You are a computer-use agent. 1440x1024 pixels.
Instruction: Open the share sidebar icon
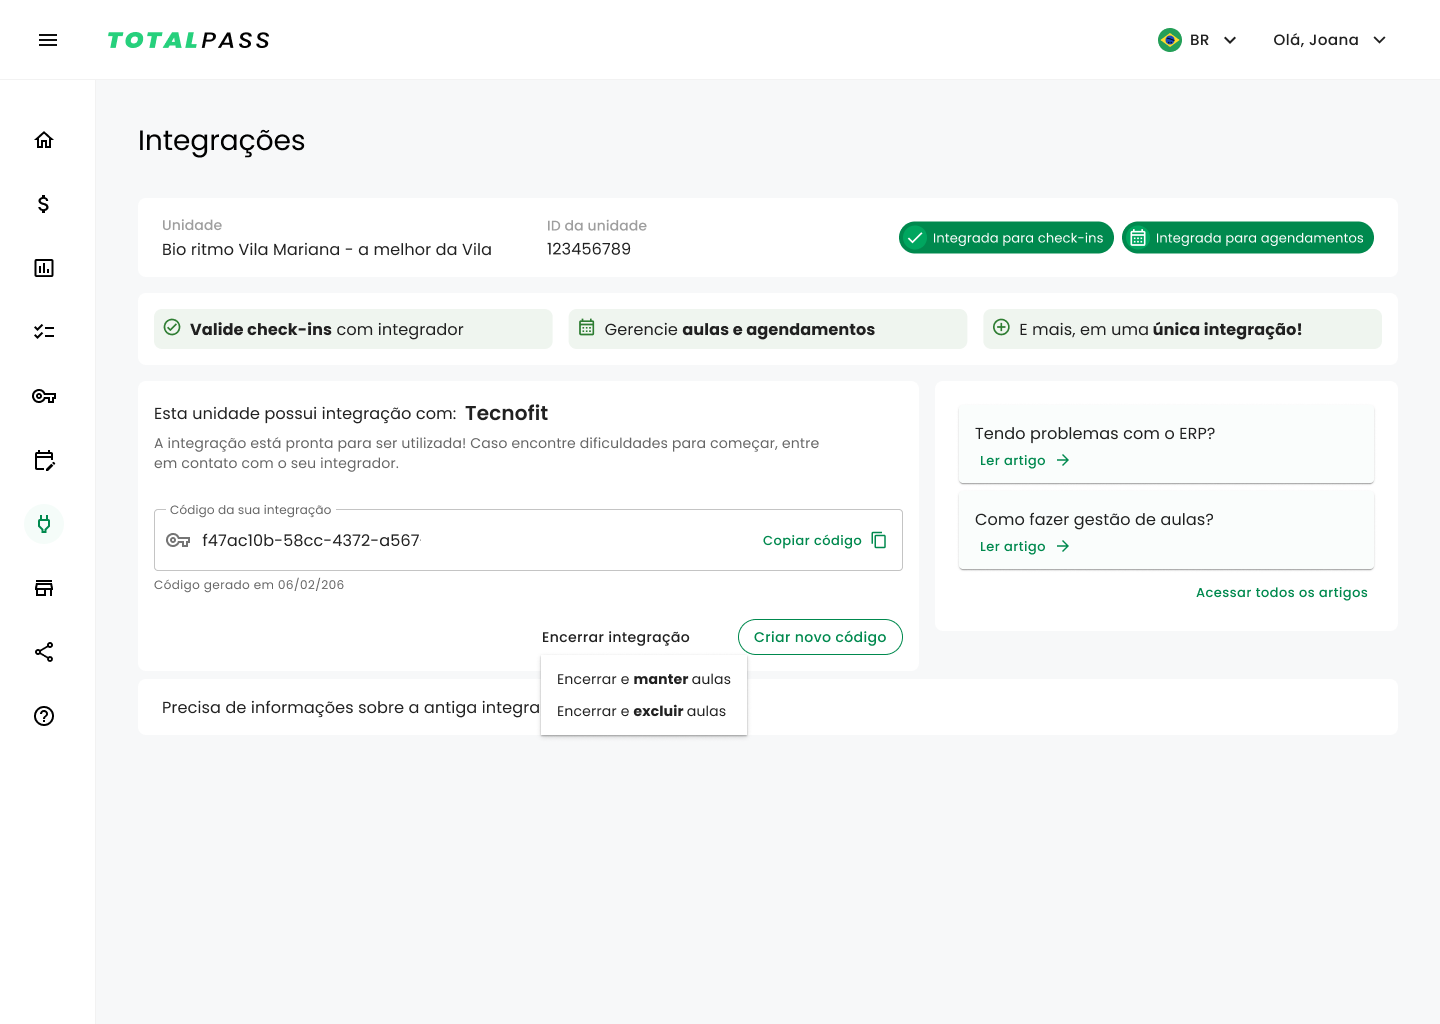point(44,652)
